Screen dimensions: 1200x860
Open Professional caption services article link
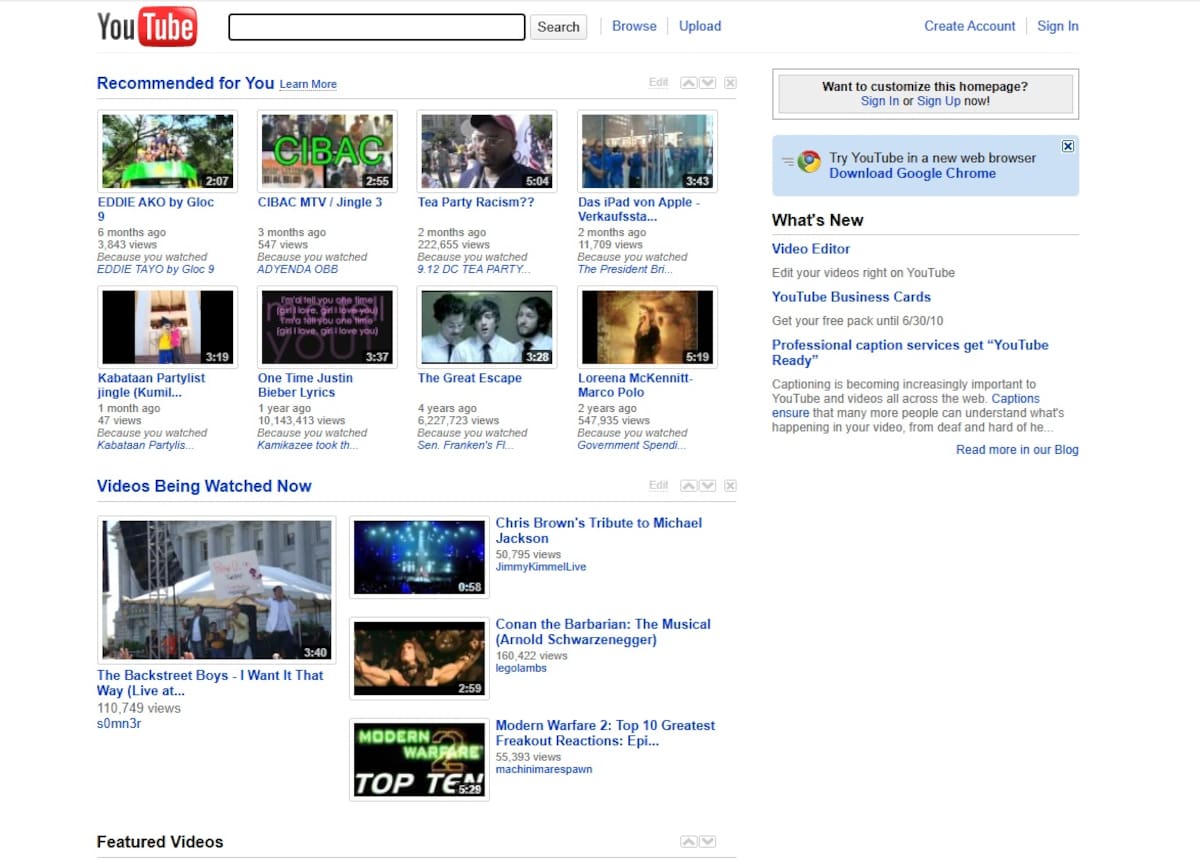pyautogui.click(x=910, y=352)
